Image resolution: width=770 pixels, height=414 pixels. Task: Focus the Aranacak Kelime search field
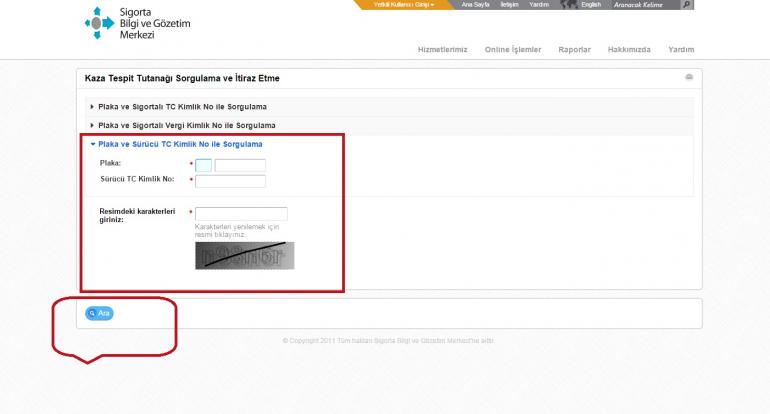click(644, 4)
